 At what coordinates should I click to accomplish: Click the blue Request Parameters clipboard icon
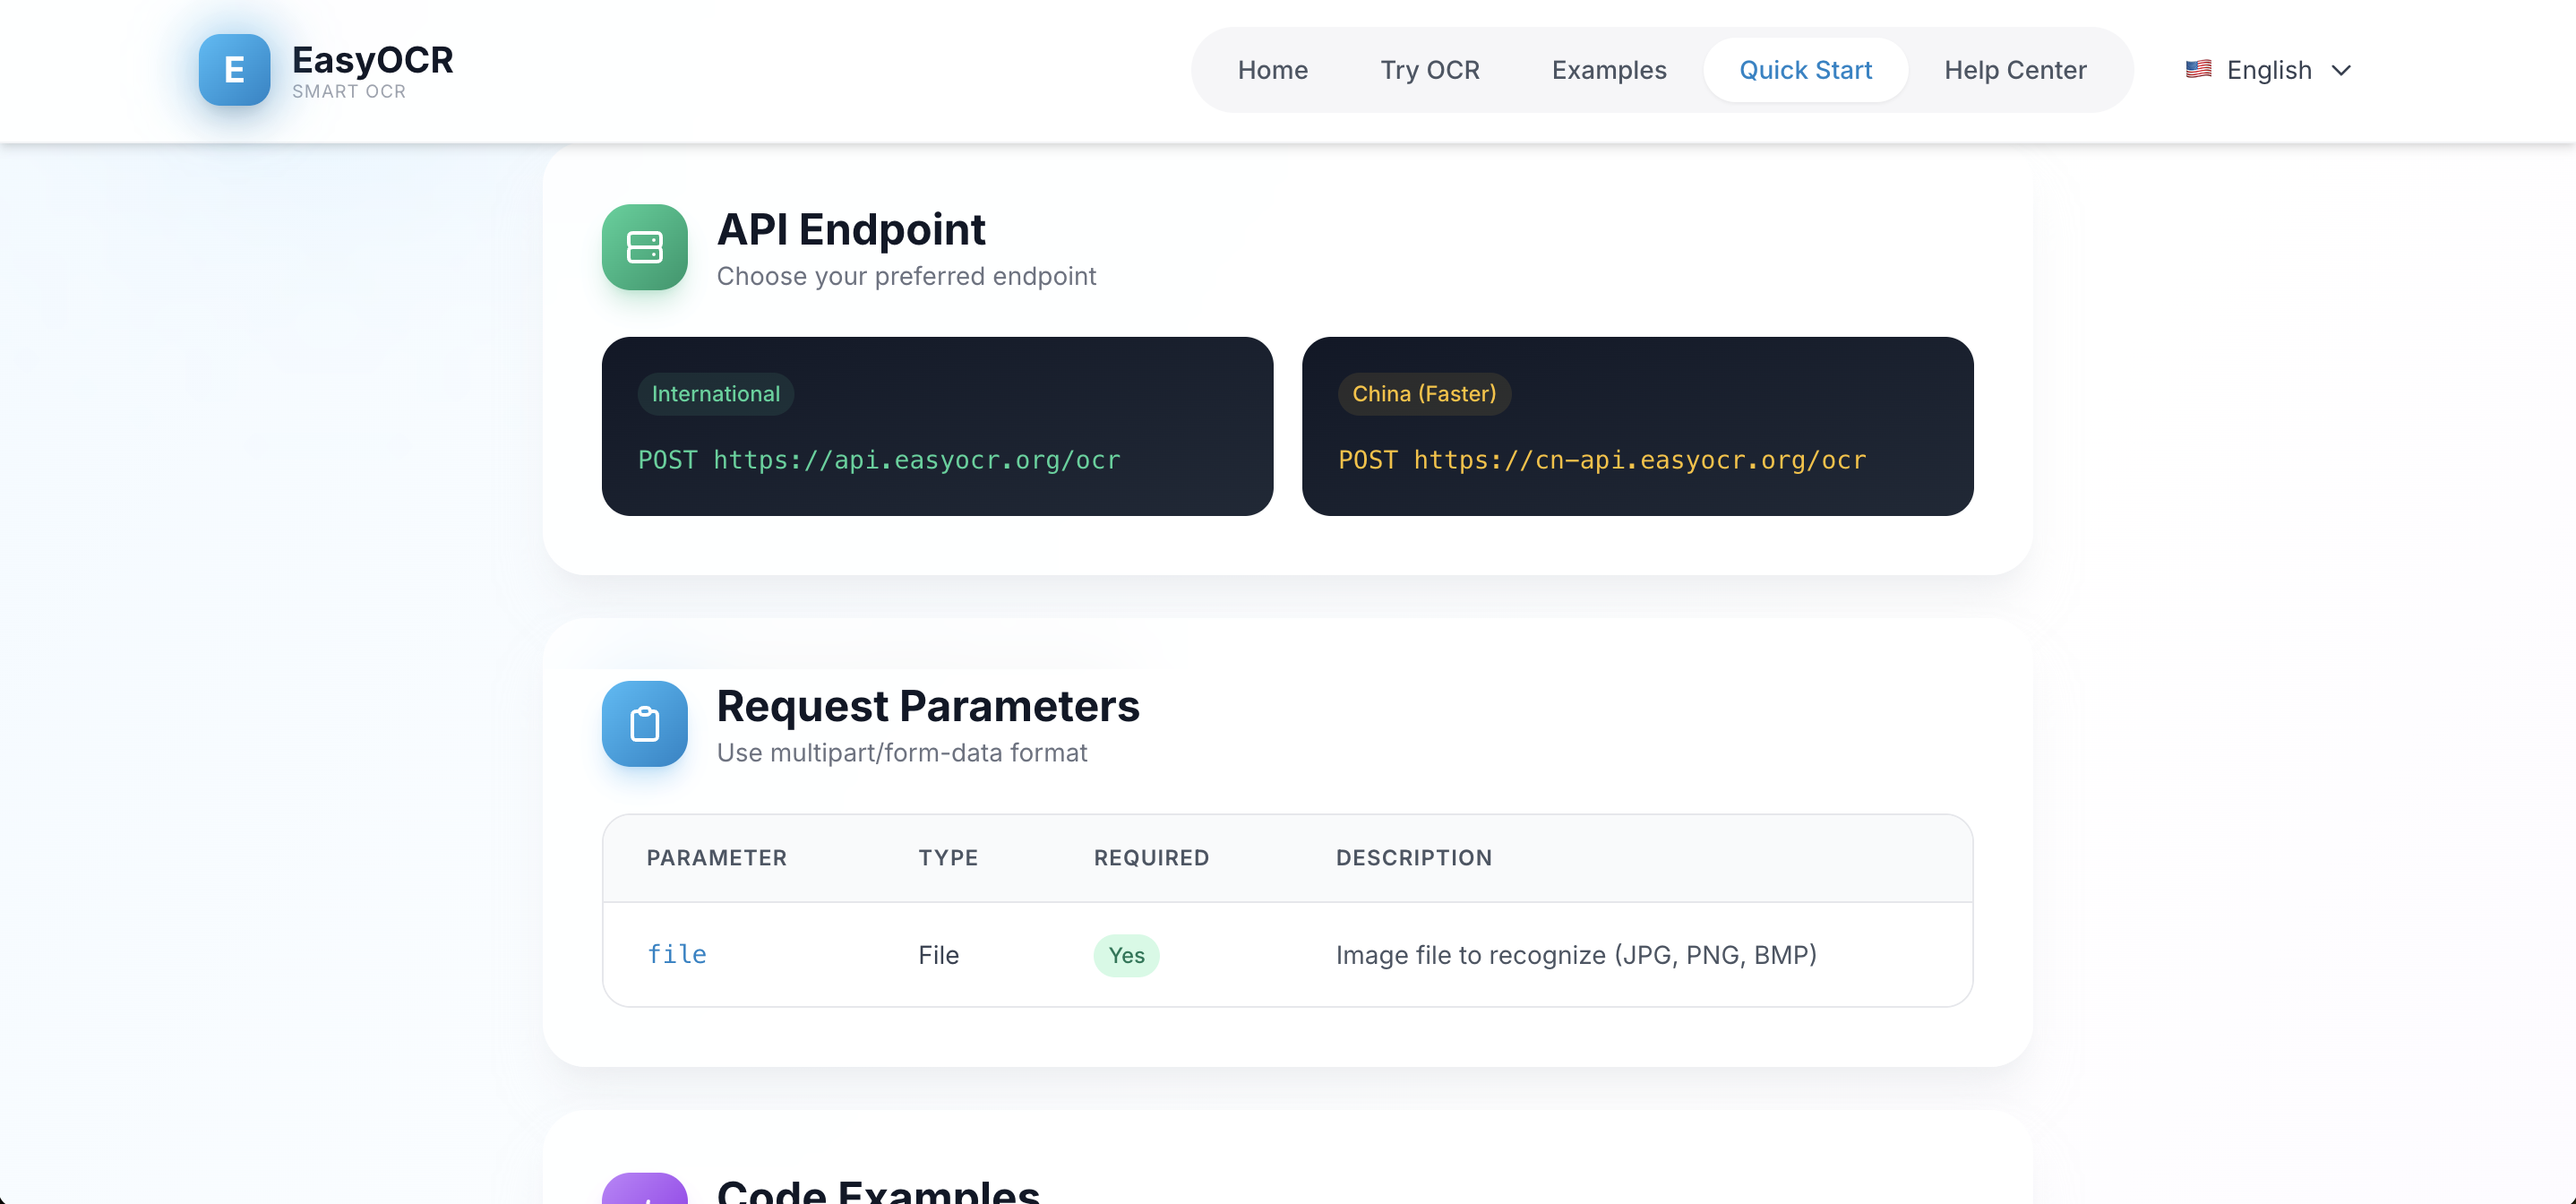(644, 723)
